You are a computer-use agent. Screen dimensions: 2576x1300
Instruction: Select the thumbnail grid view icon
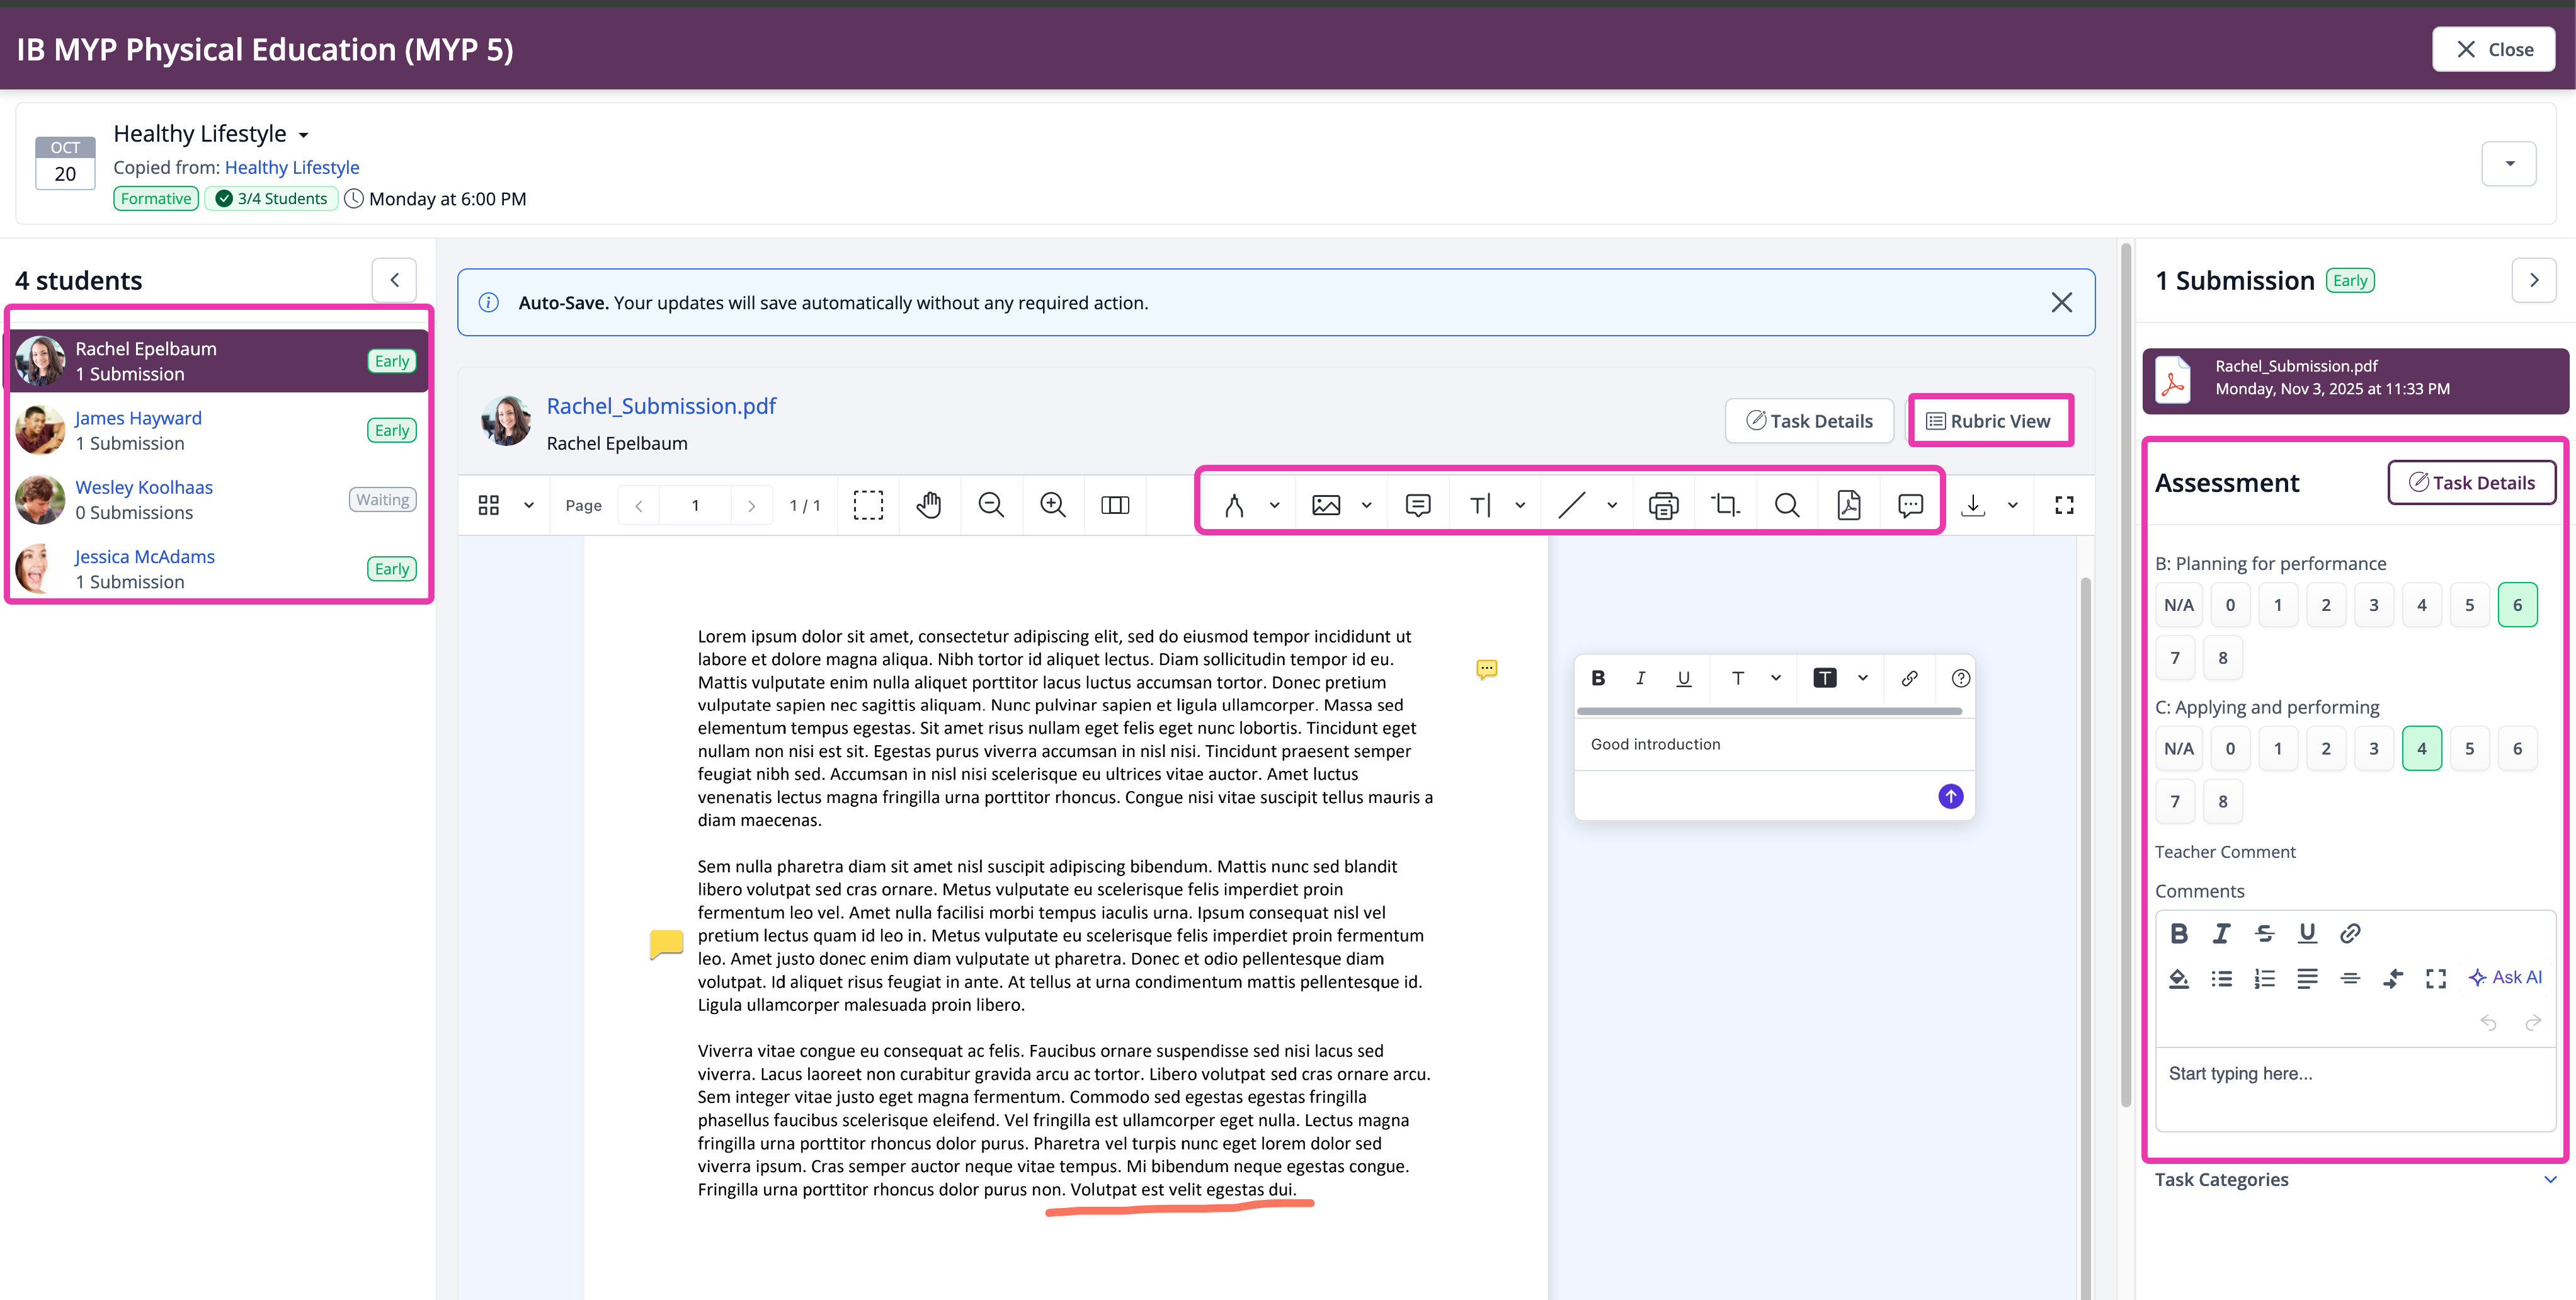pyautogui.click(x=488, y=505)
